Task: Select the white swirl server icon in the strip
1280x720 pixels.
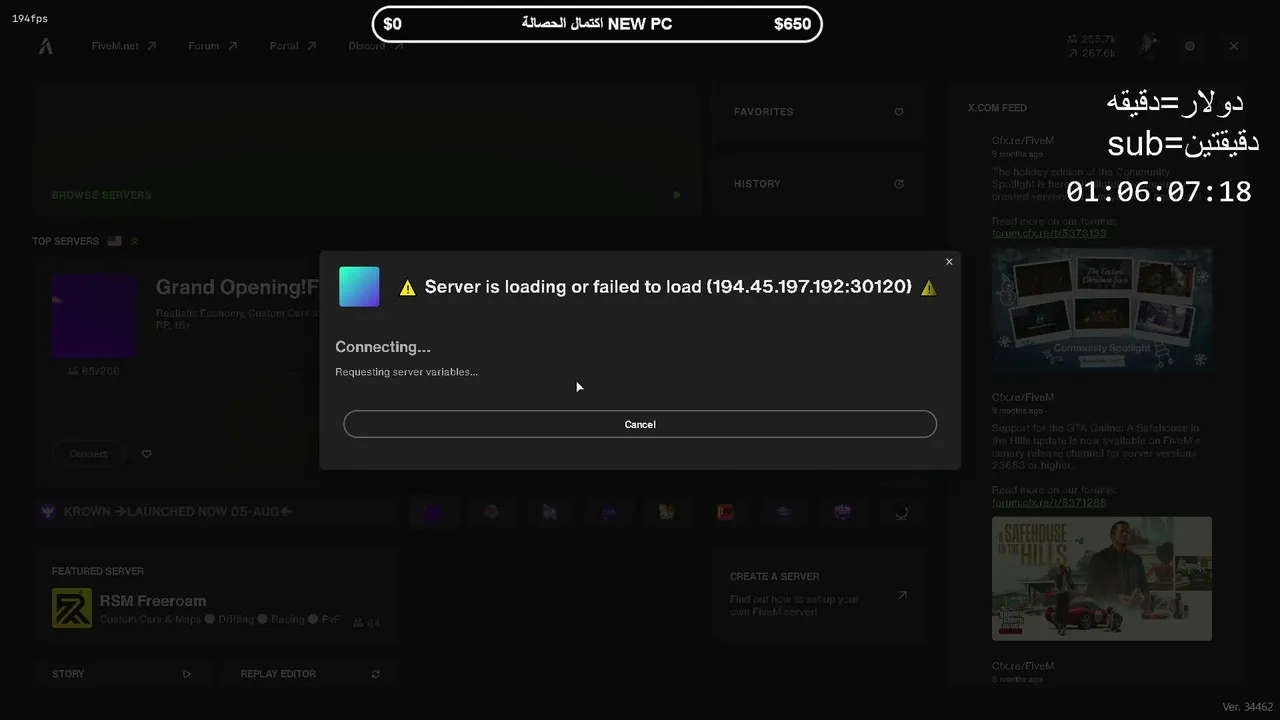Action: pos(901,512)
